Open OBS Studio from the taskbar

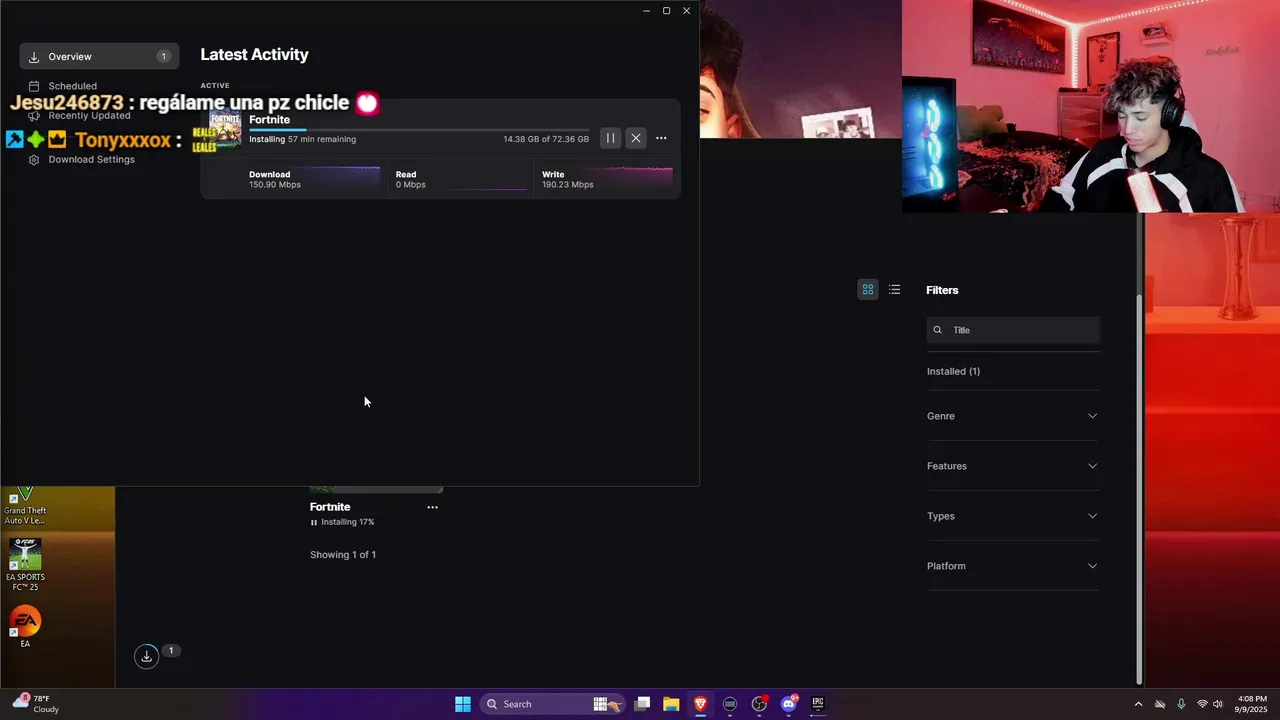[x=759, y=704]
